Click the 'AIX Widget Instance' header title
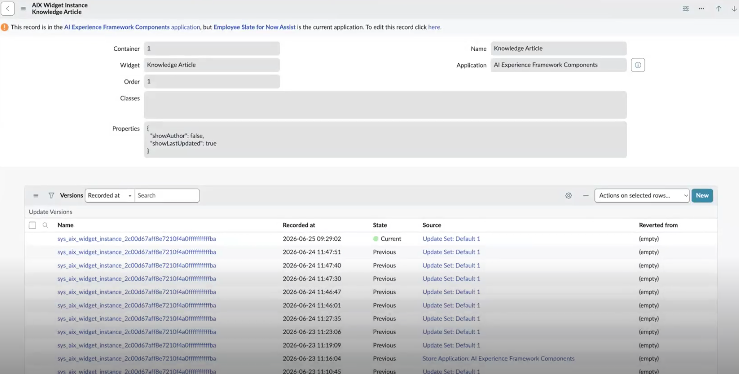 click(59, 5)
